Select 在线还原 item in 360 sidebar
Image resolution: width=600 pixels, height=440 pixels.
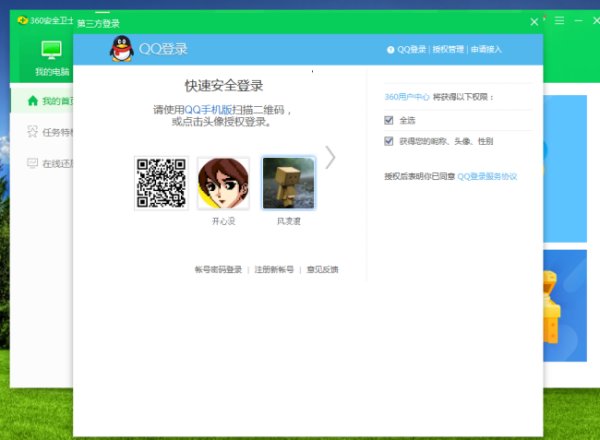point(42,163)
